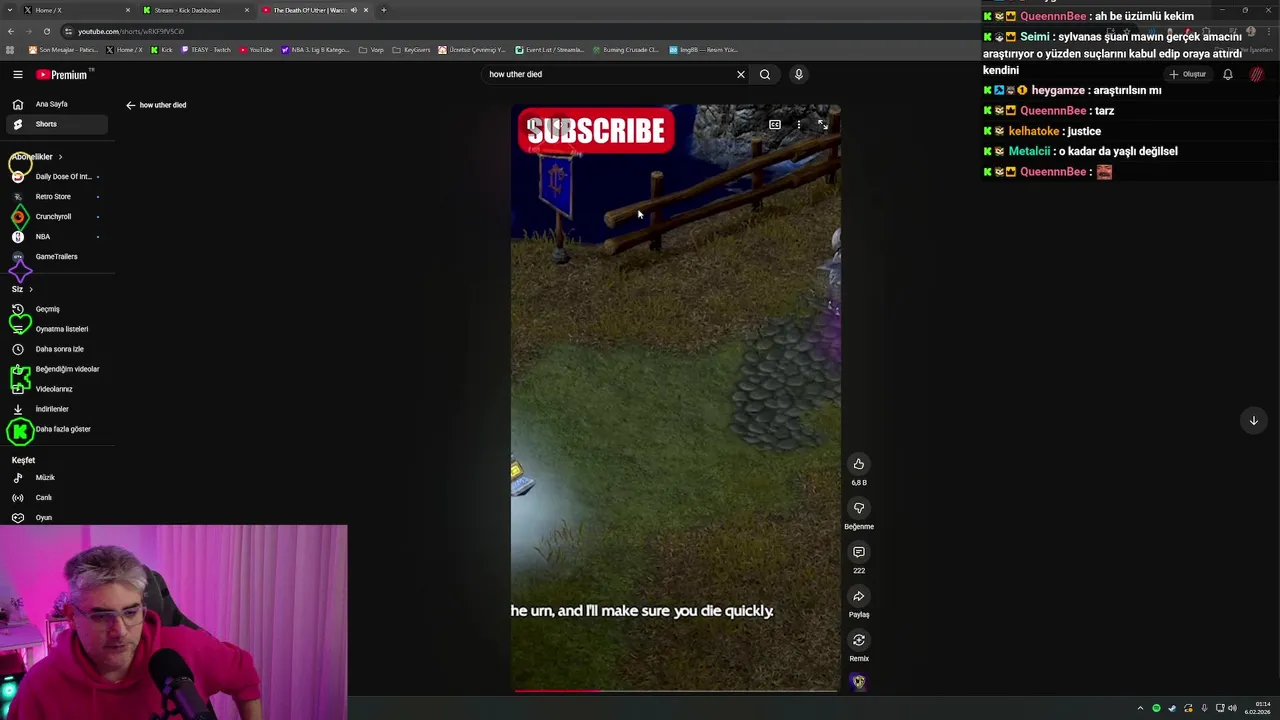The width and height of the screenshot is (1280, 720).
Task: Click the Steam tray icon
Action: (x=1172, y=708)
